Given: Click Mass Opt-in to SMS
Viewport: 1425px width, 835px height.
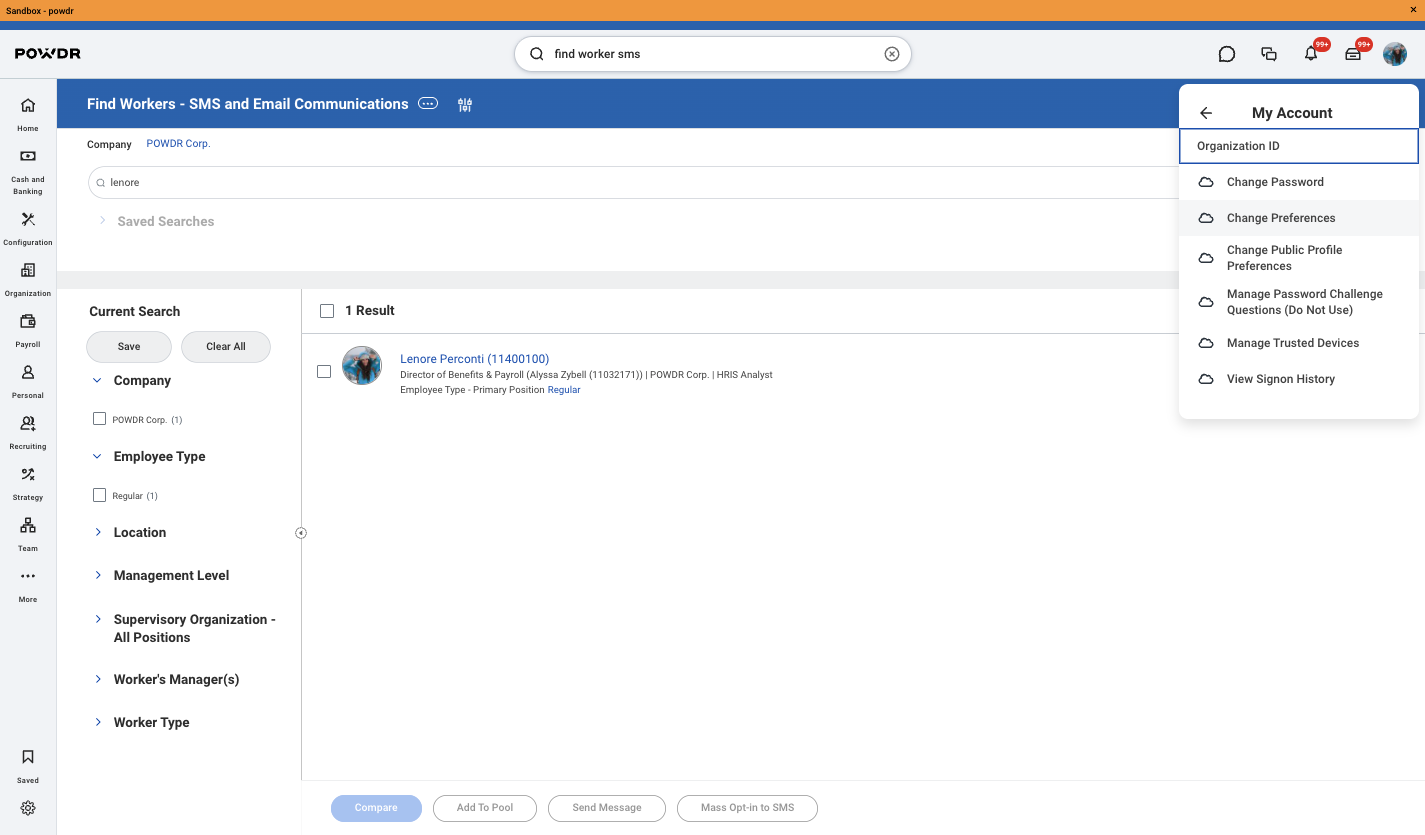Looking at the screenshot, I should coord(747,808).
